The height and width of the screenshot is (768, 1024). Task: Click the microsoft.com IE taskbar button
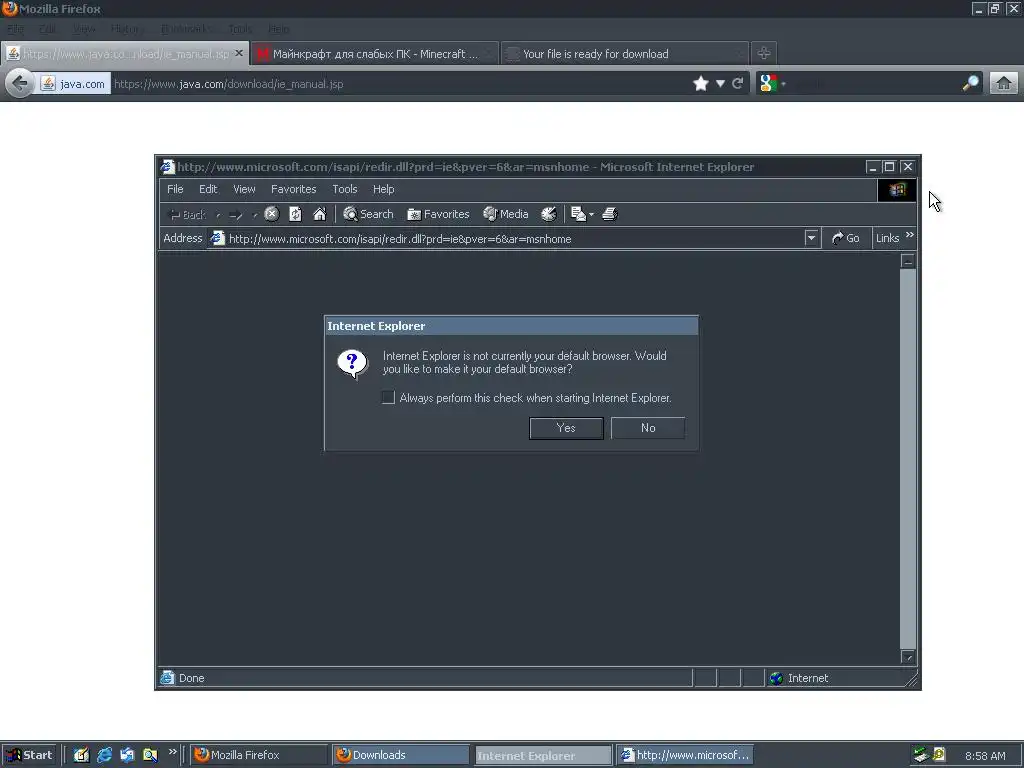684,755
